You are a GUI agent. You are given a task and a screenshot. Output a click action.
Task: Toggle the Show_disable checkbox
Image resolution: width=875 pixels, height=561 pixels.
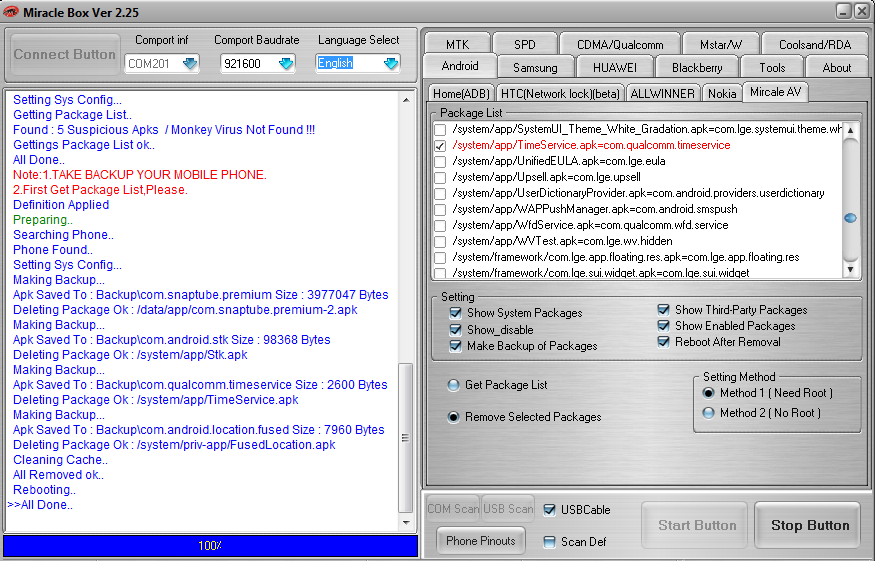pos(456,329)
